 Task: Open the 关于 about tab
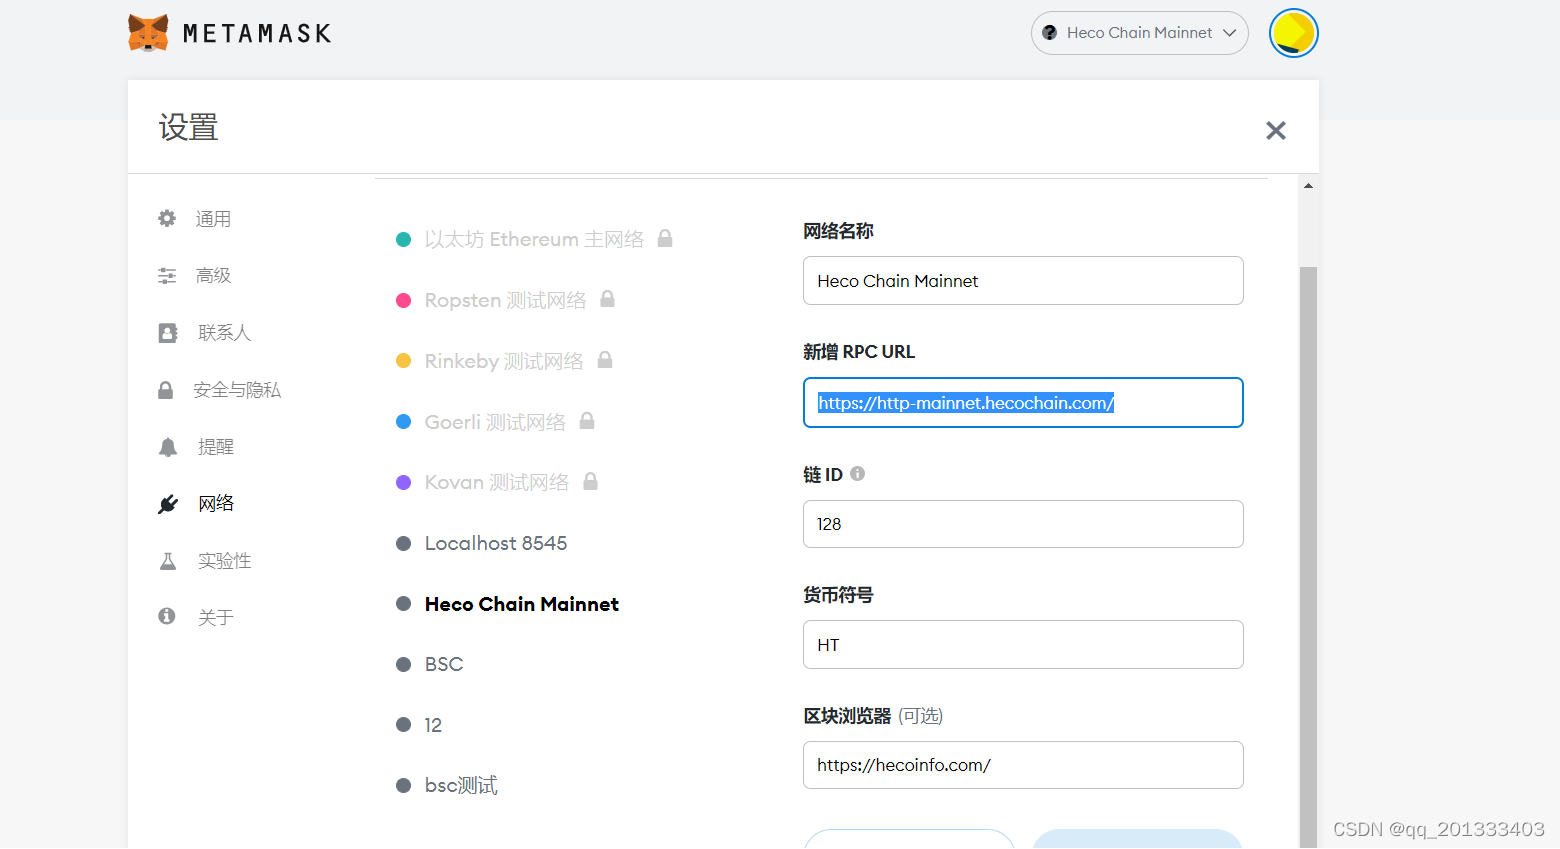[x=215, y=618]
